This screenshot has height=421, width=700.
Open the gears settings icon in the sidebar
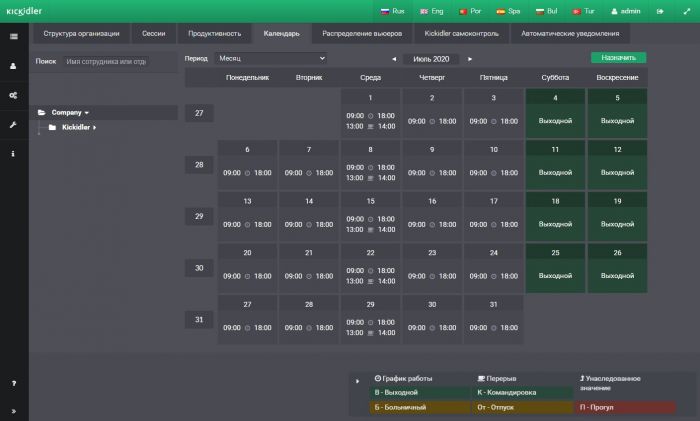pos(13,95)
